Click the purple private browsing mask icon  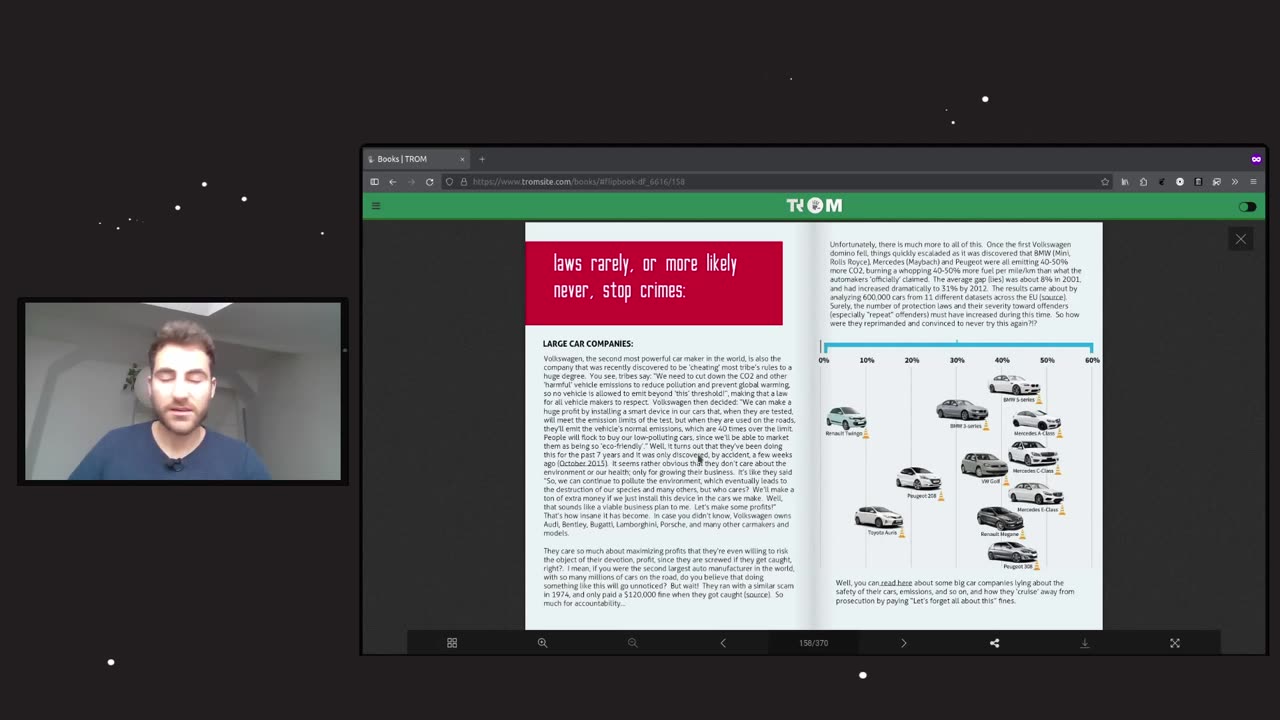pyautogui.click(x=1256, y=159)
